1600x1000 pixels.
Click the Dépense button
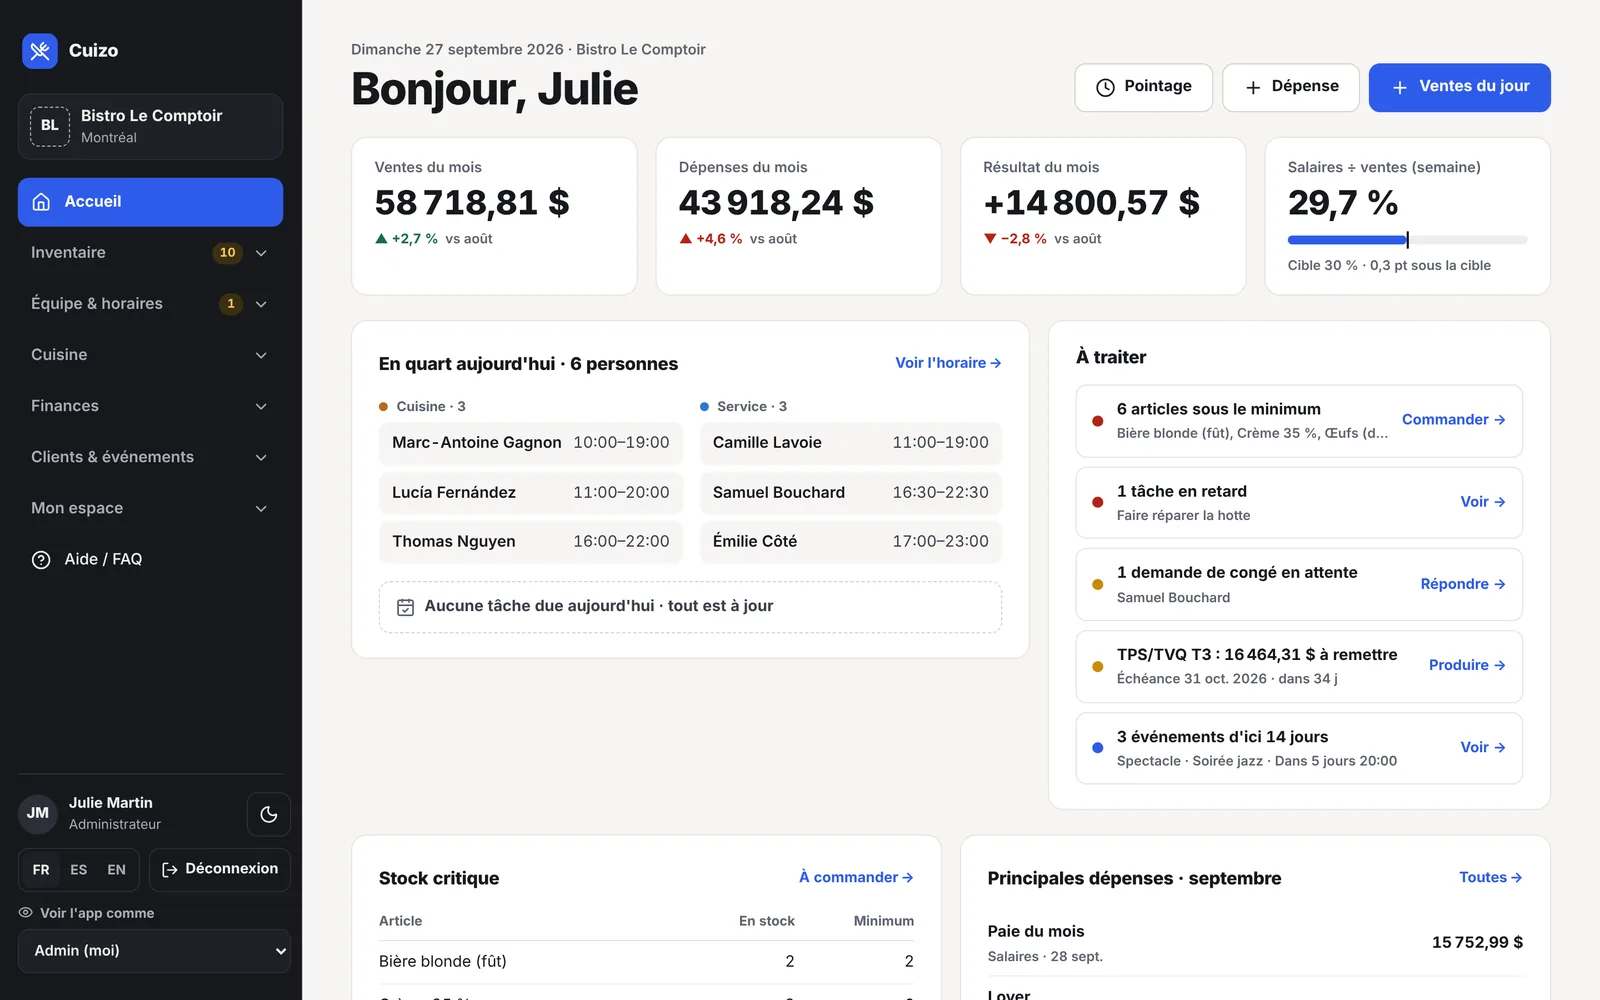pyautogui.click(x=1291, y=88)
